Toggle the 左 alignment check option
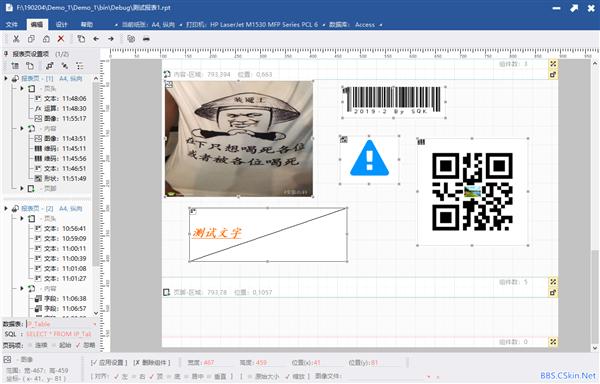The image size is (600, 384). pos(122,376)
